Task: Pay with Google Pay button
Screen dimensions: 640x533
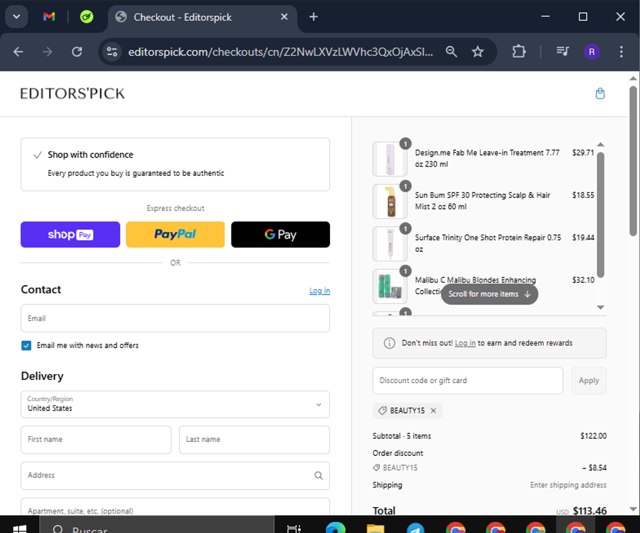Action: (x=280, y=235)
